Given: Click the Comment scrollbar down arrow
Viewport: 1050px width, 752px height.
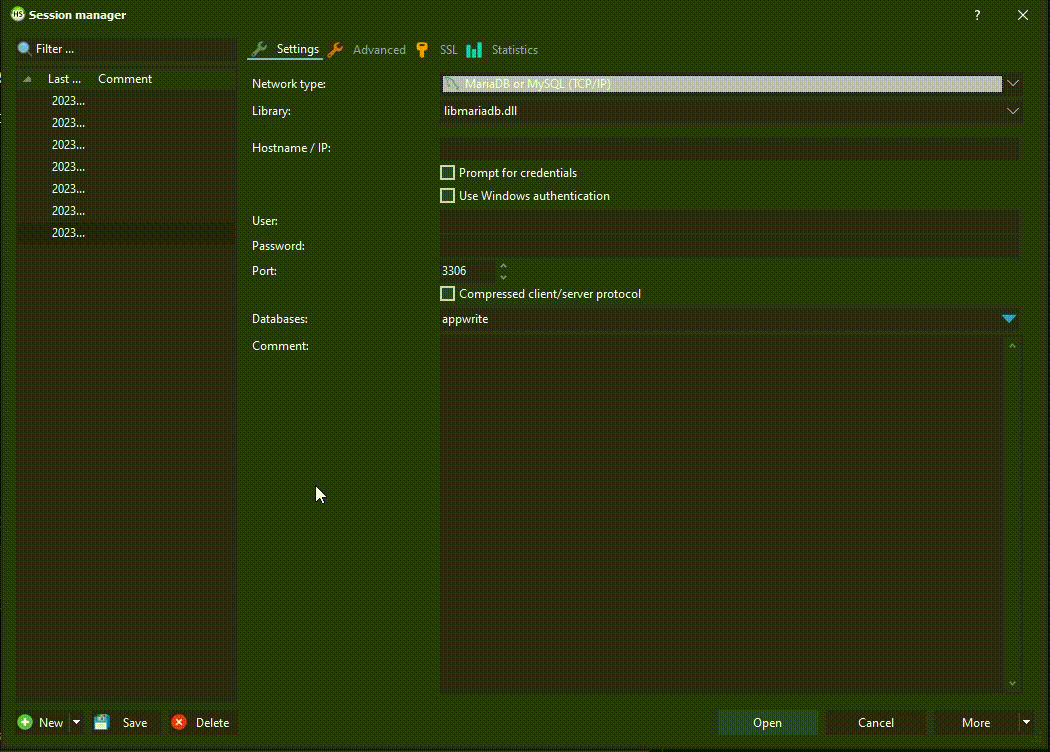Looking at the screenshot, I should (x=1012, y=684).
